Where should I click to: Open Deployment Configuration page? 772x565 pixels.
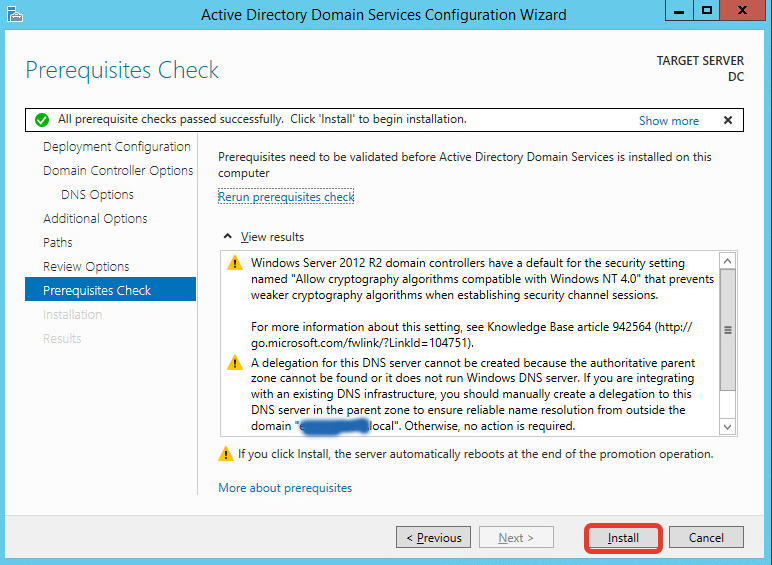click(116, 146)
